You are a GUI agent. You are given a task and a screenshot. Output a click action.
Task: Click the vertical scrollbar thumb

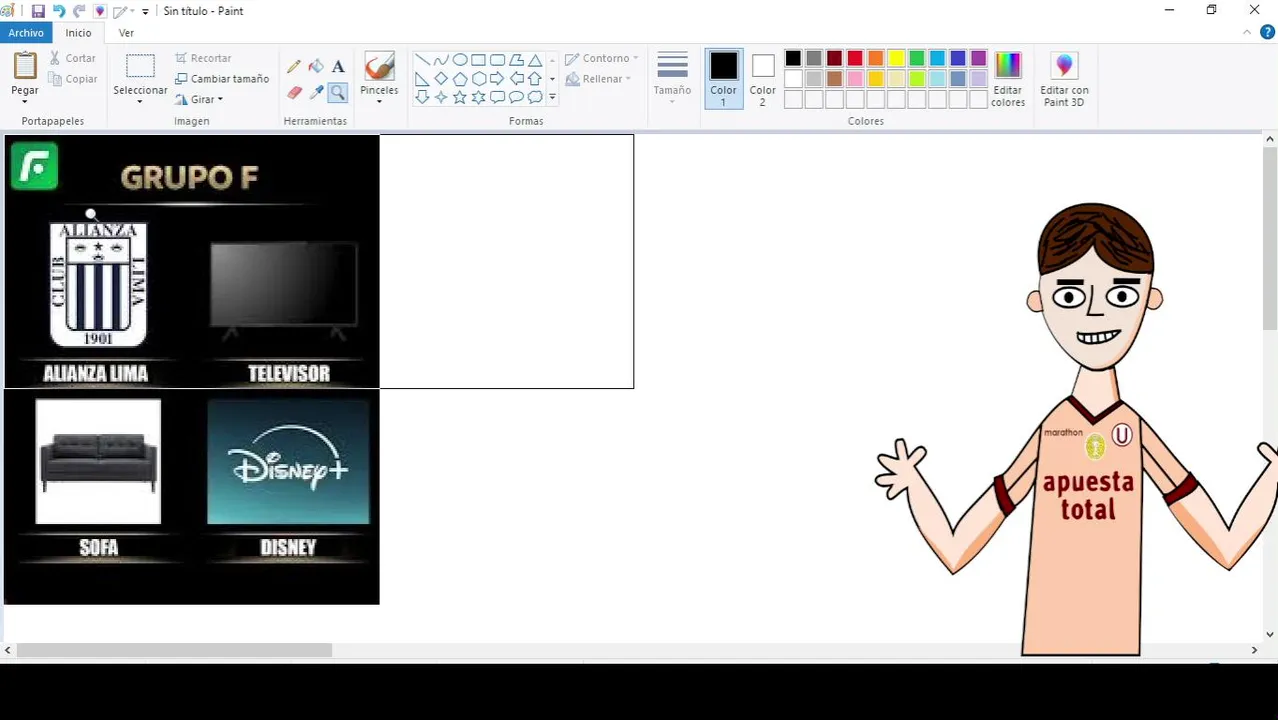(1270, 238)
